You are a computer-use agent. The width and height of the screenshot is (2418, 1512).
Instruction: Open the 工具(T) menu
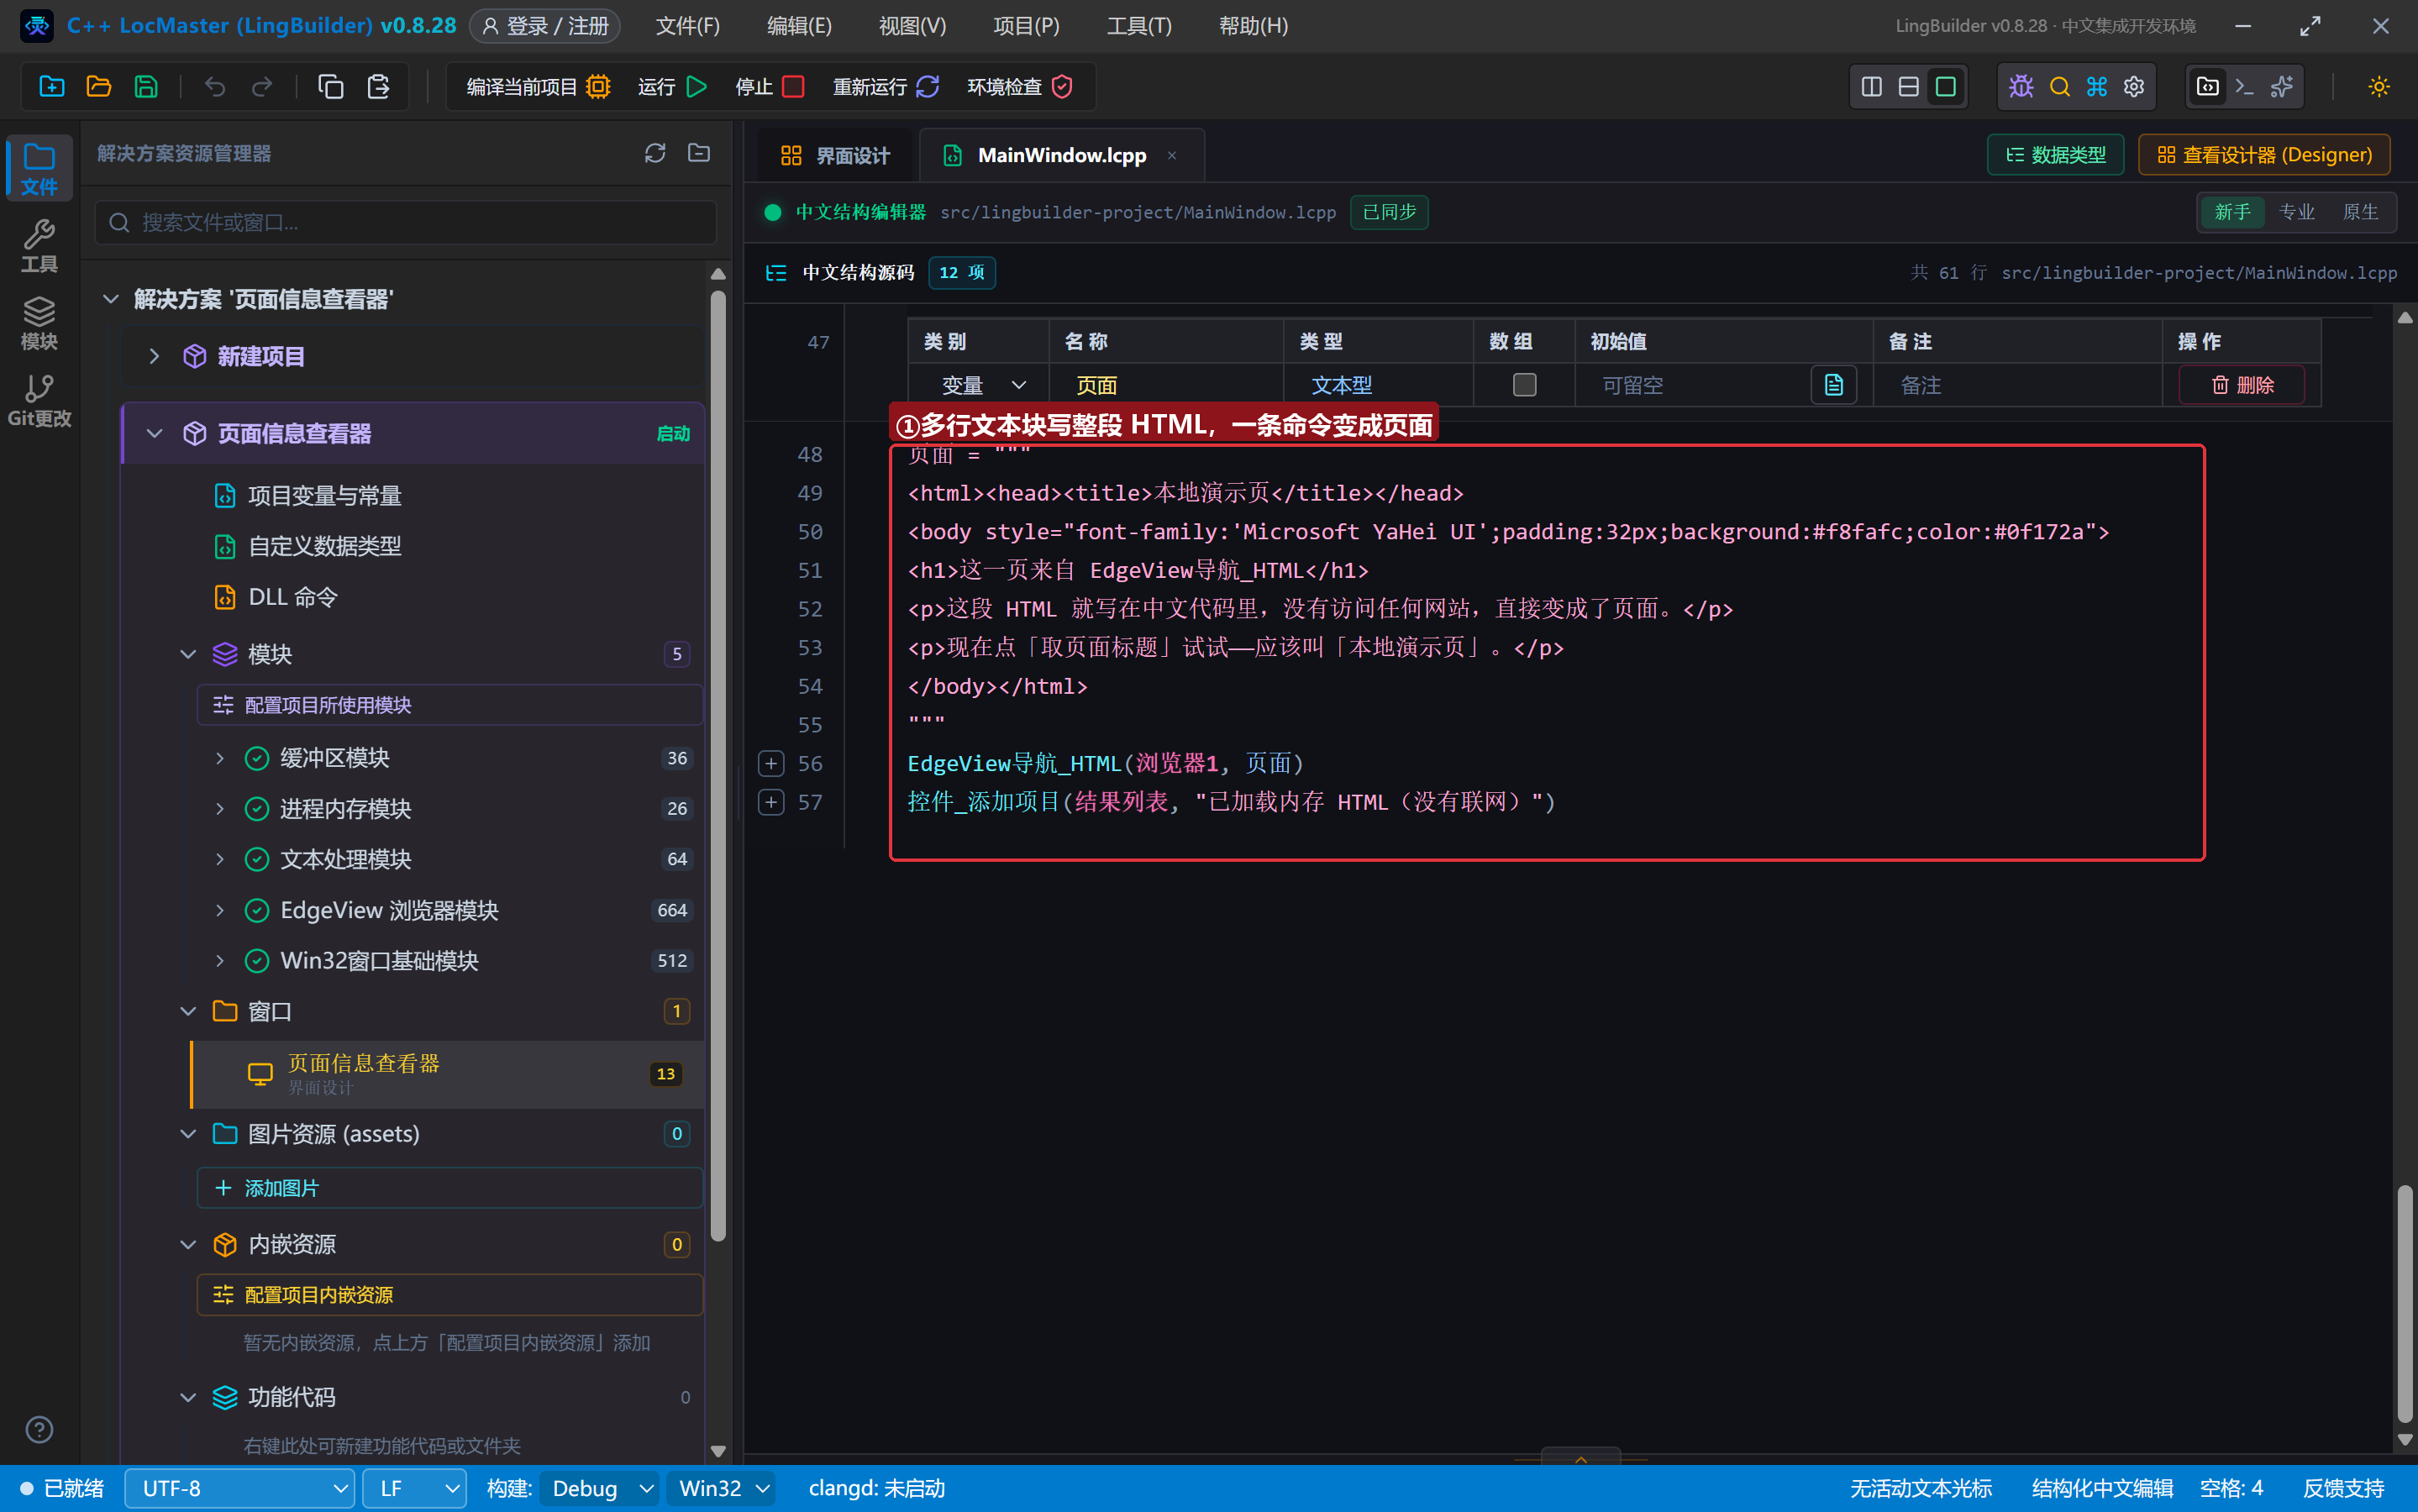[1138, 26]
